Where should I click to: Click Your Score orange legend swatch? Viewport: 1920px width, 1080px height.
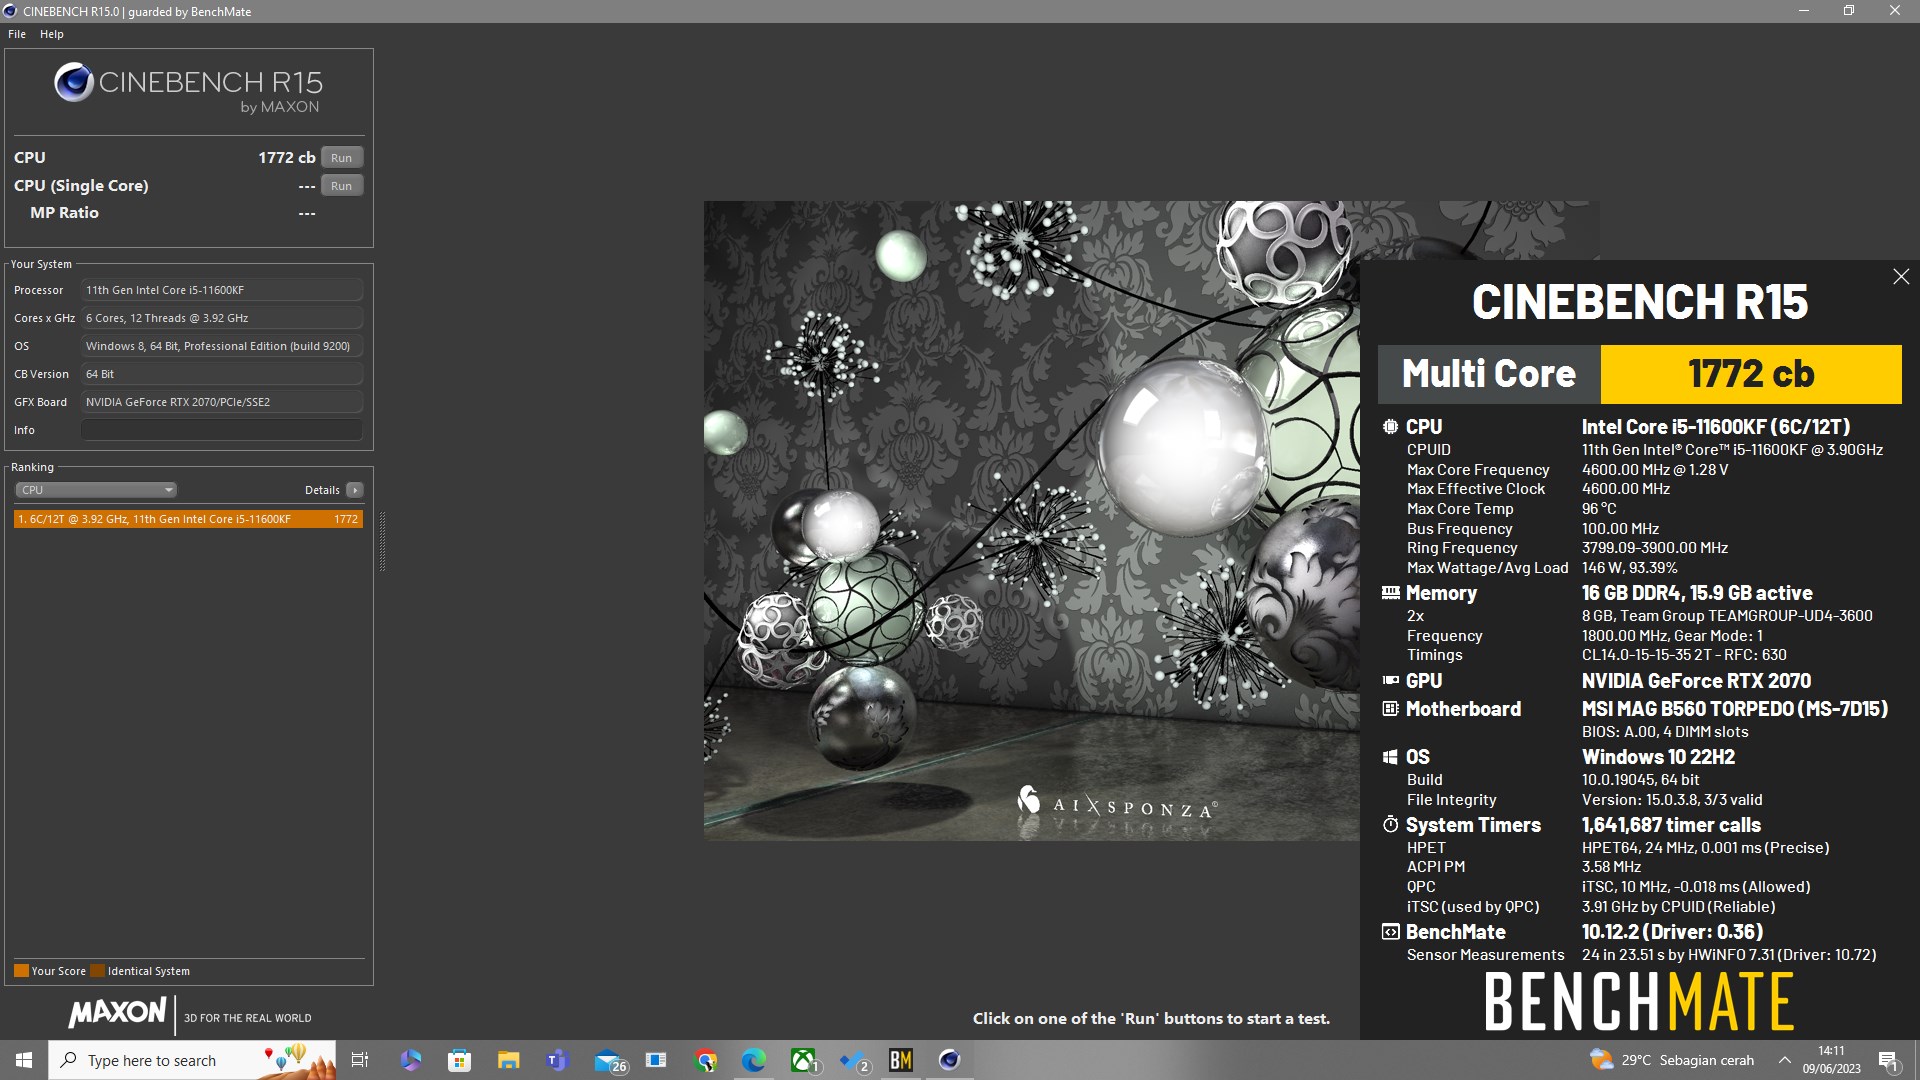[21, 971]
